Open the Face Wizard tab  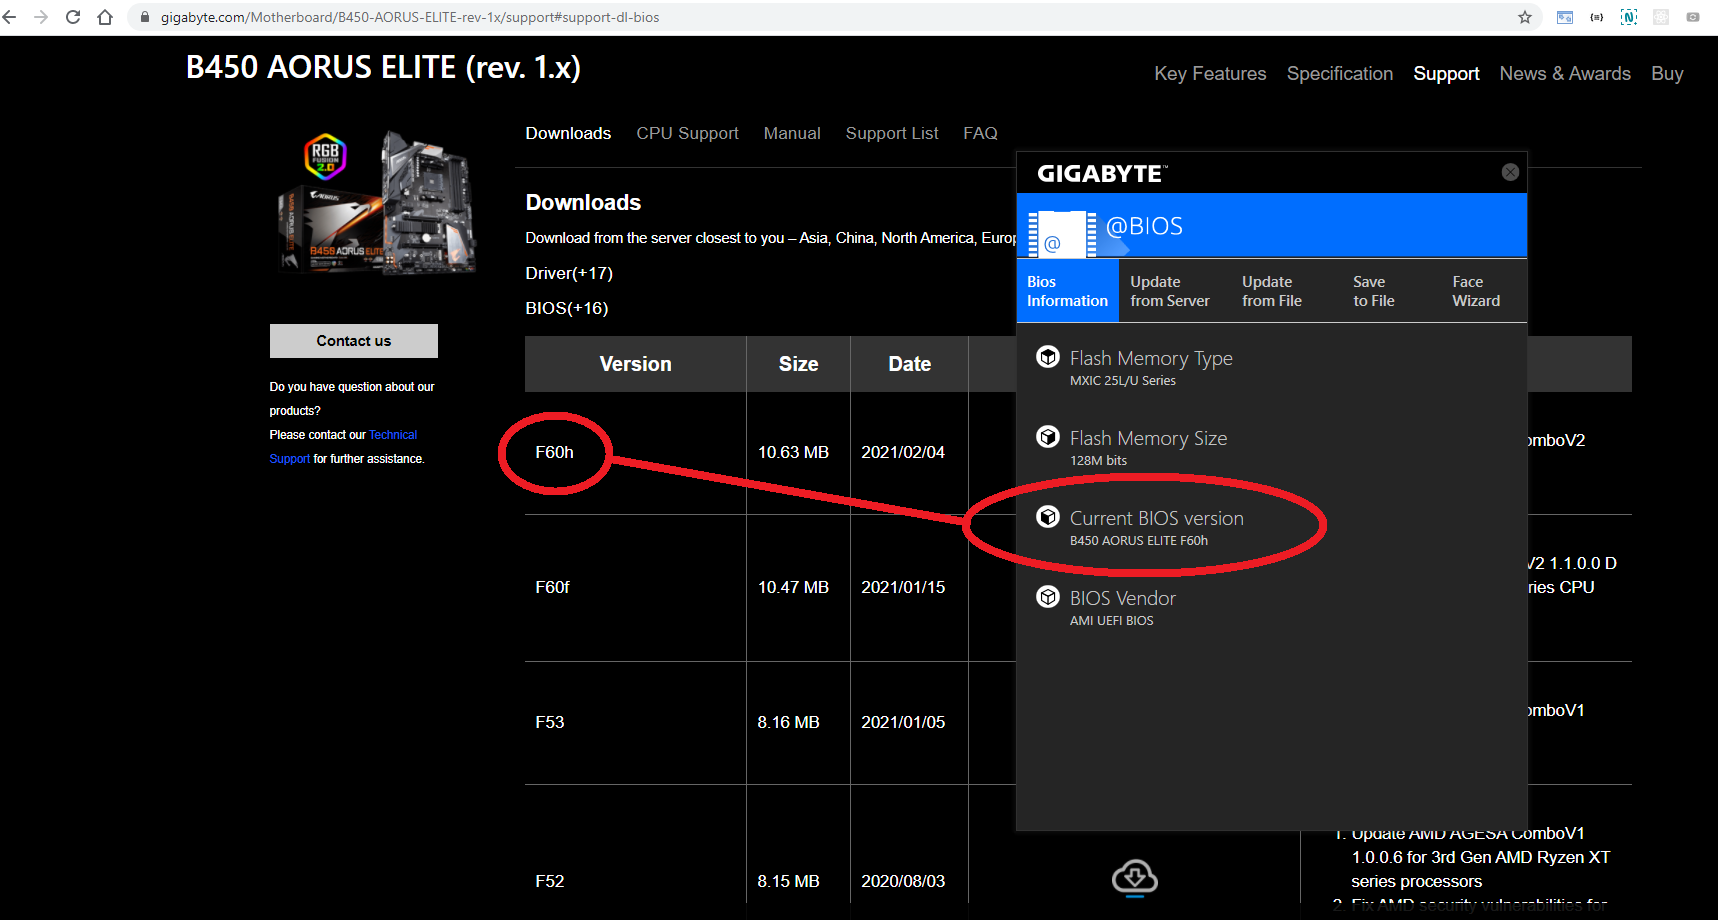pos(1476,291)
